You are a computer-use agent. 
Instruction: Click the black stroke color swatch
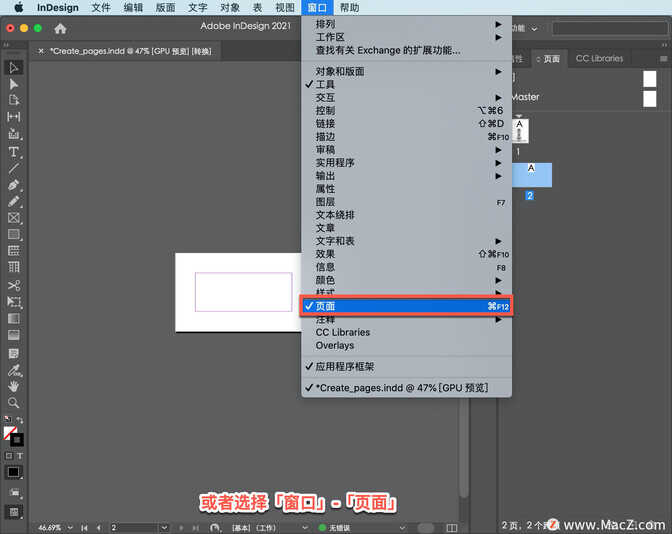click(17, 440)
